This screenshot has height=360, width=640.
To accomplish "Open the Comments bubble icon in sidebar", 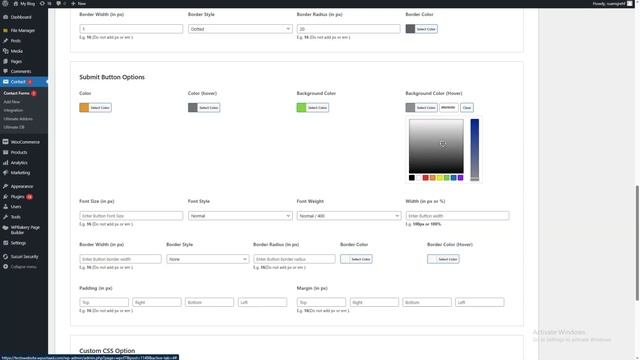I will (x=5, y=71).
